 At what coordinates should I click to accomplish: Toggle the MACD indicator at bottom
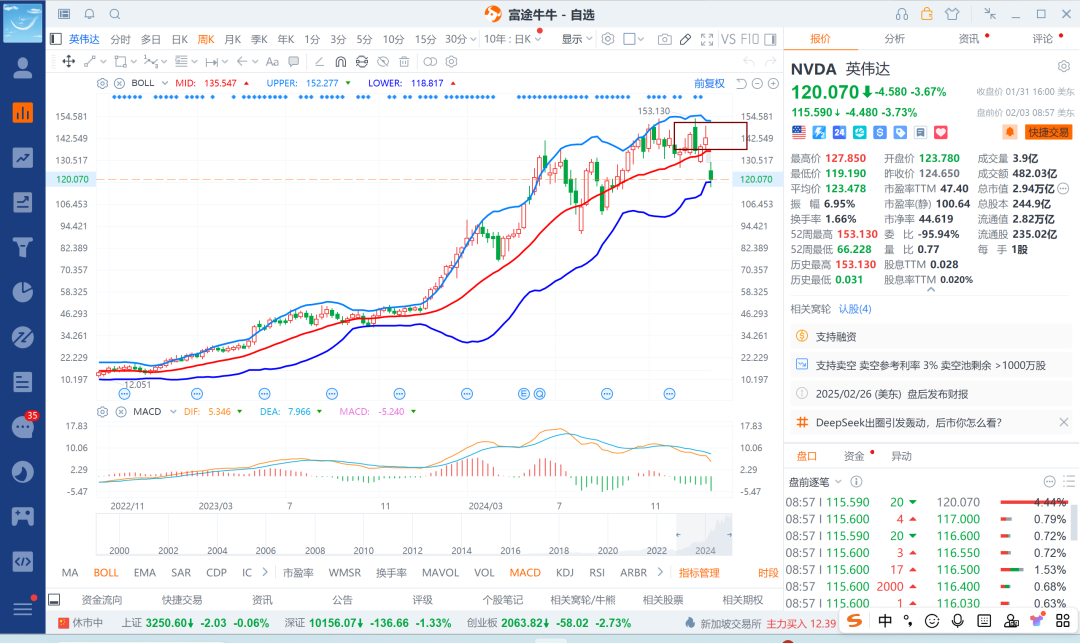point(525,573)
